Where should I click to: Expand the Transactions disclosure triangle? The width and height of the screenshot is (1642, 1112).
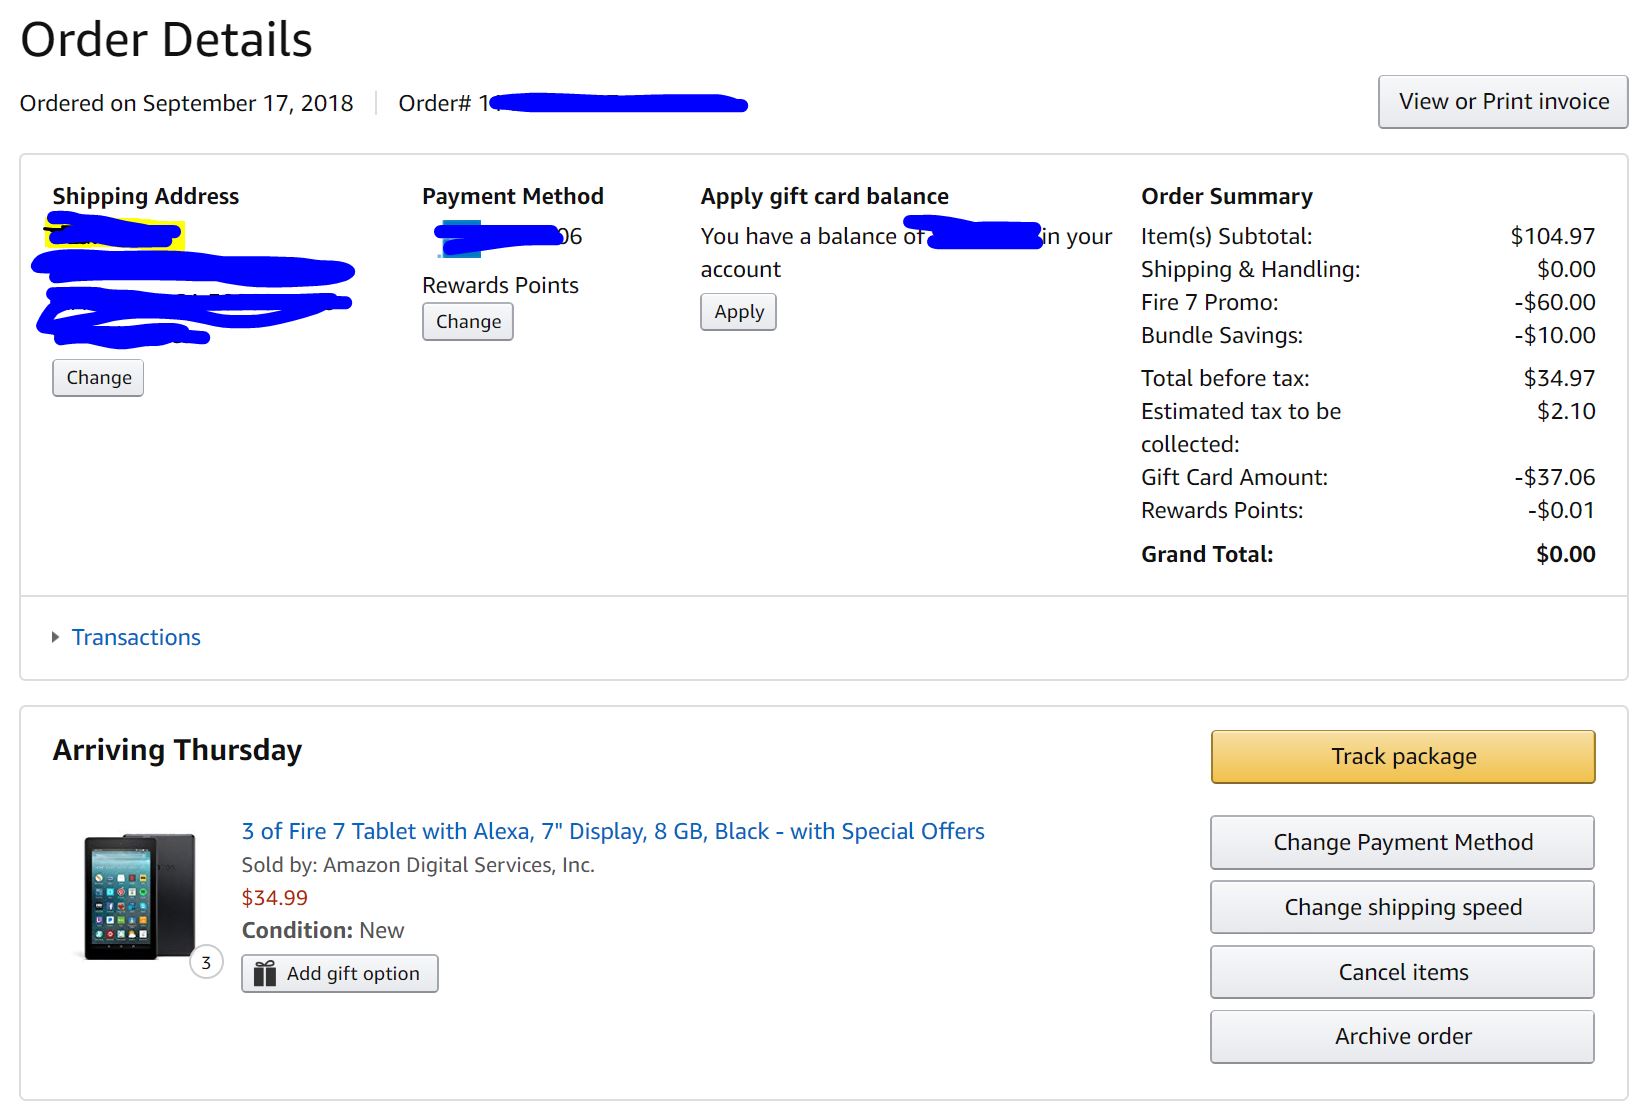(x=56, y=637)
